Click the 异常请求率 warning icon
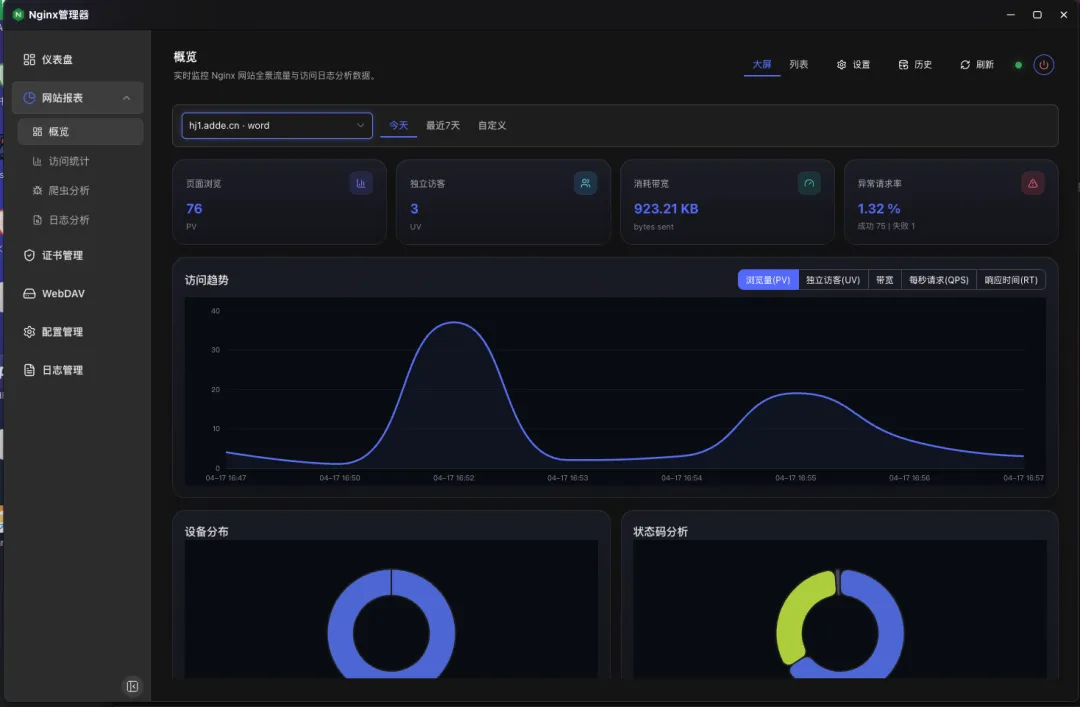 click(1032, 183)
